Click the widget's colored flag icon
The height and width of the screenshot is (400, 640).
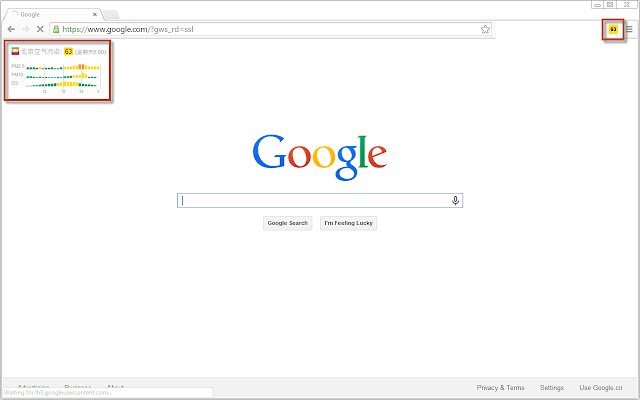[15, 51]
